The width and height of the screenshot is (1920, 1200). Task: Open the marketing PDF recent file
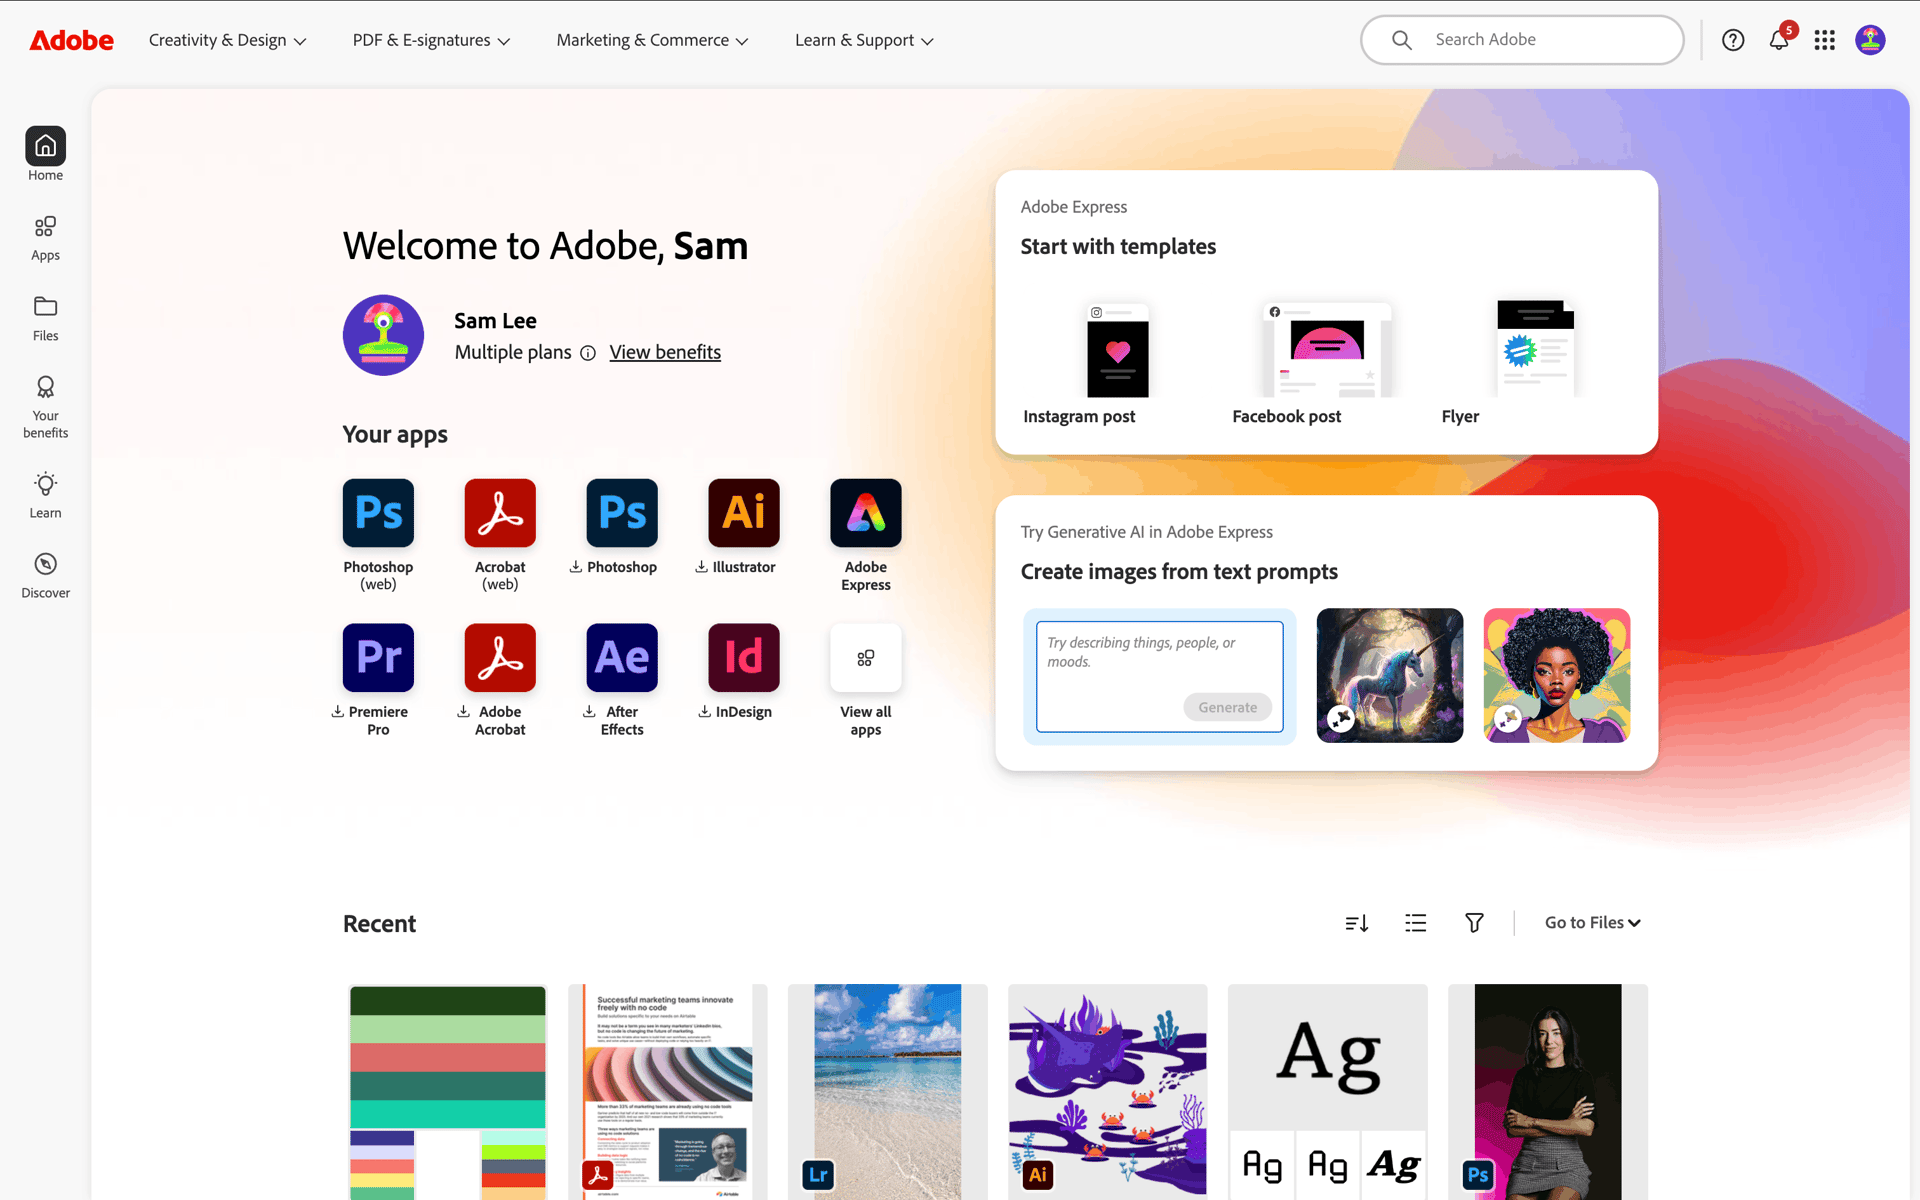tap(667, 1092)
